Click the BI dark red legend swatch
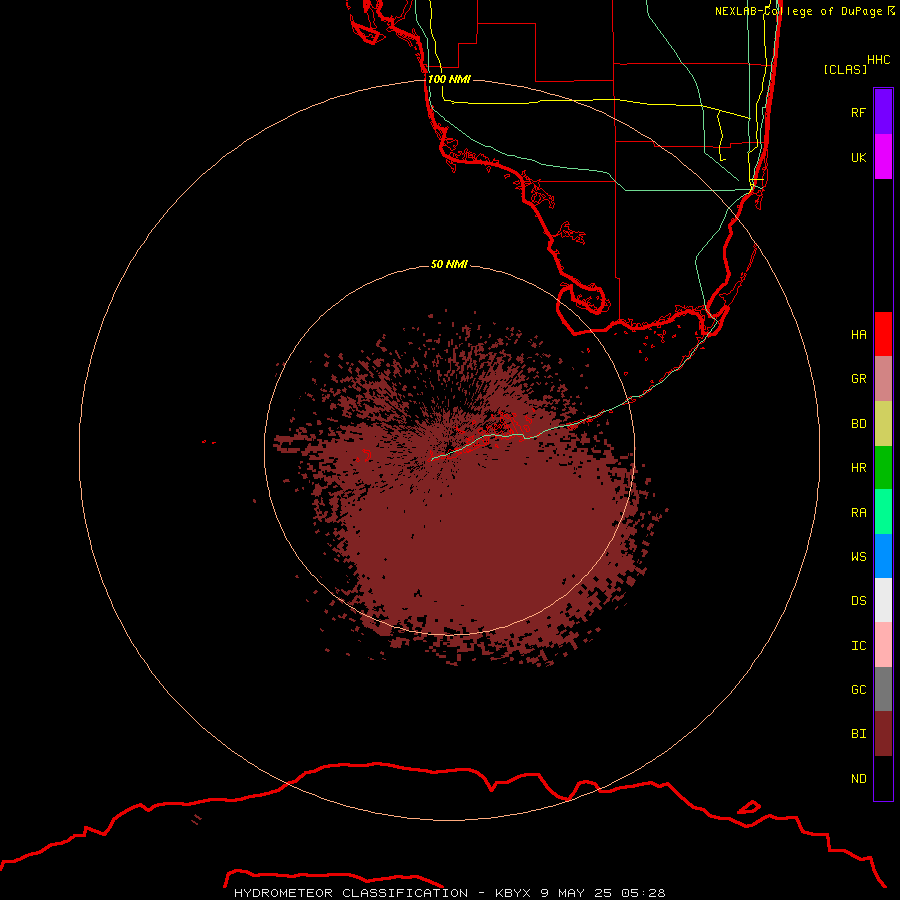 [x=883, y=734]
